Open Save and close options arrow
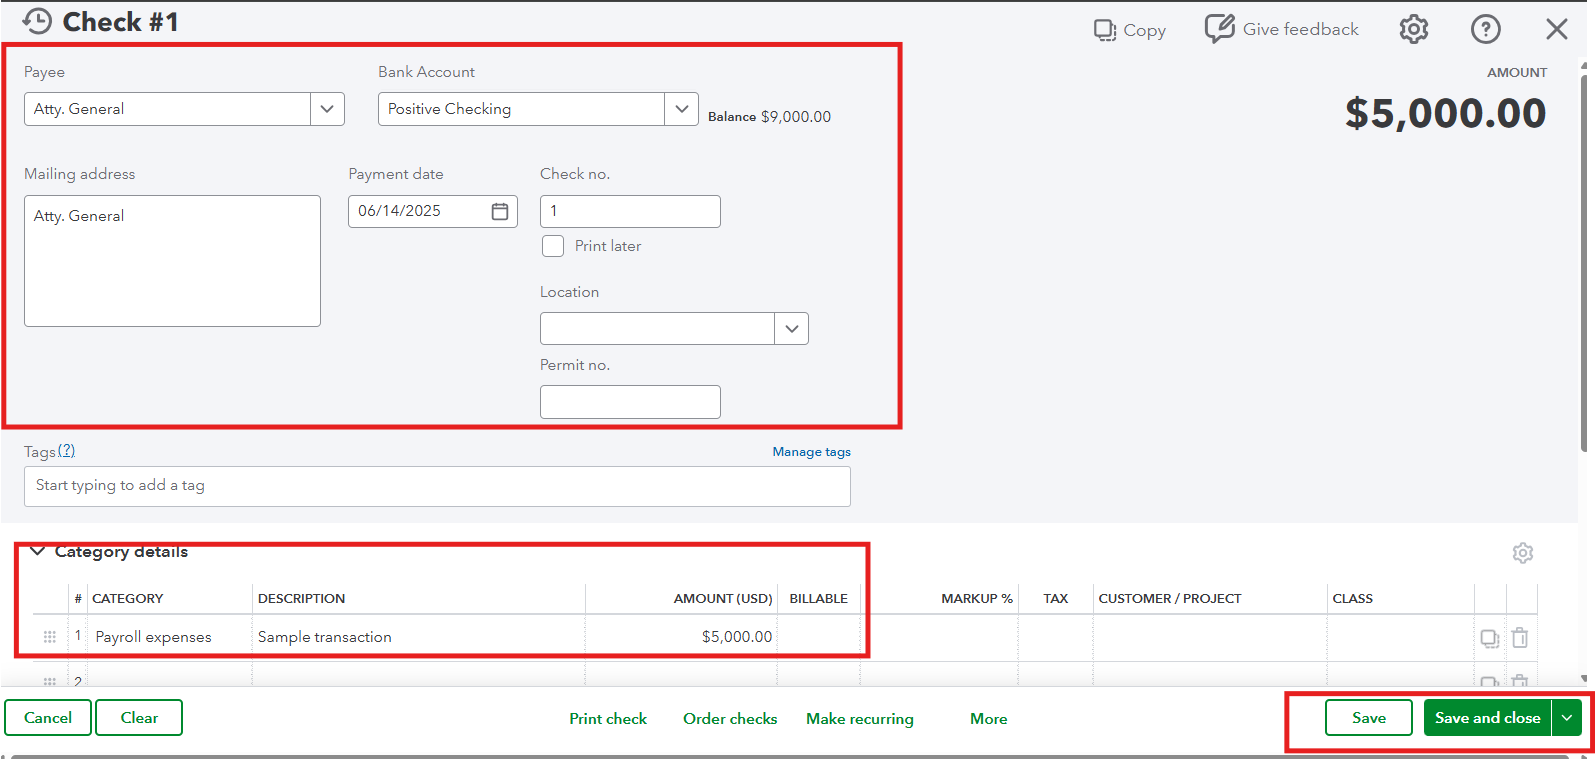Image resolution: width=1595 pixels, height=759 pixels. pyautogui.click(x=1567, y=718)
